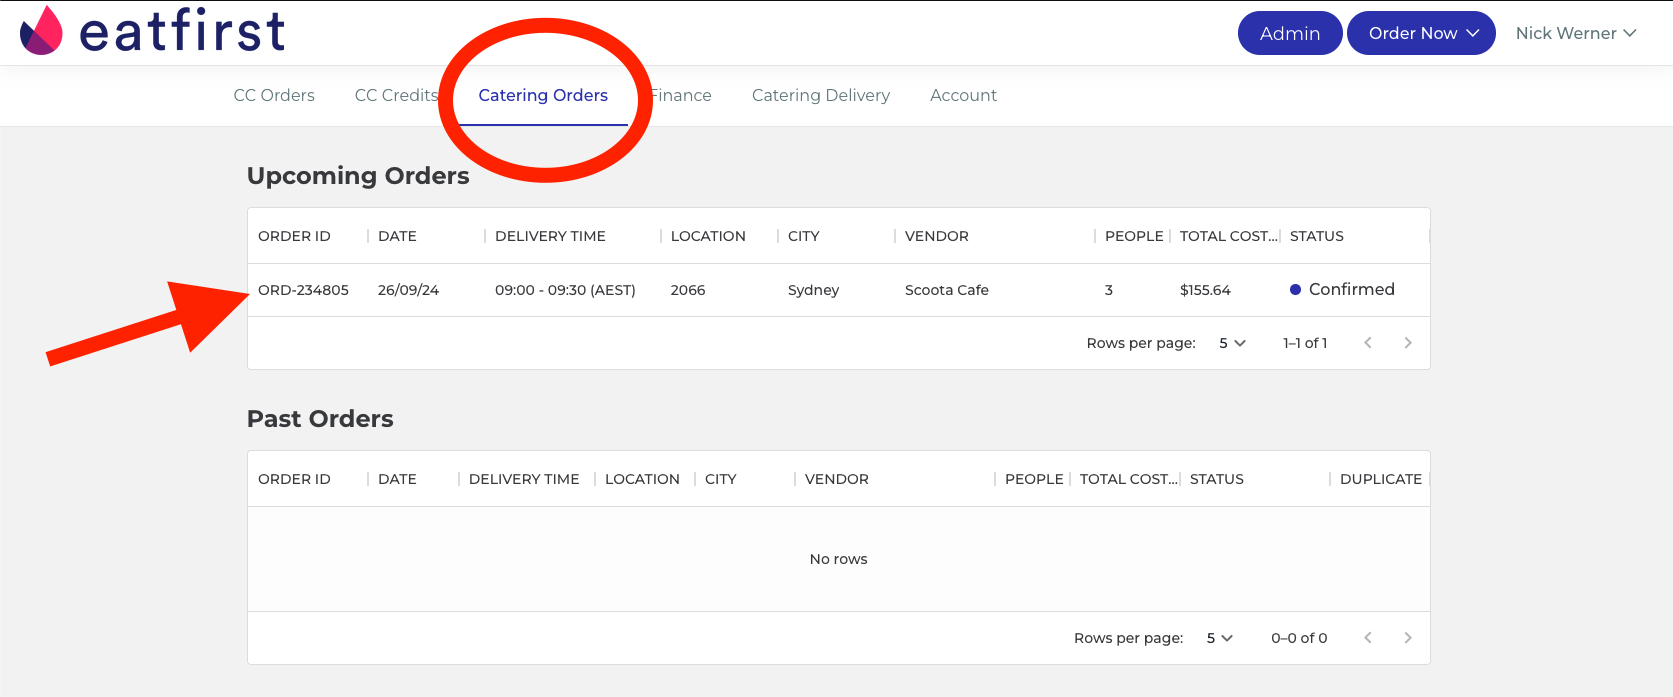Open the Account tab
1673x697 pixels.
[963, 95]
